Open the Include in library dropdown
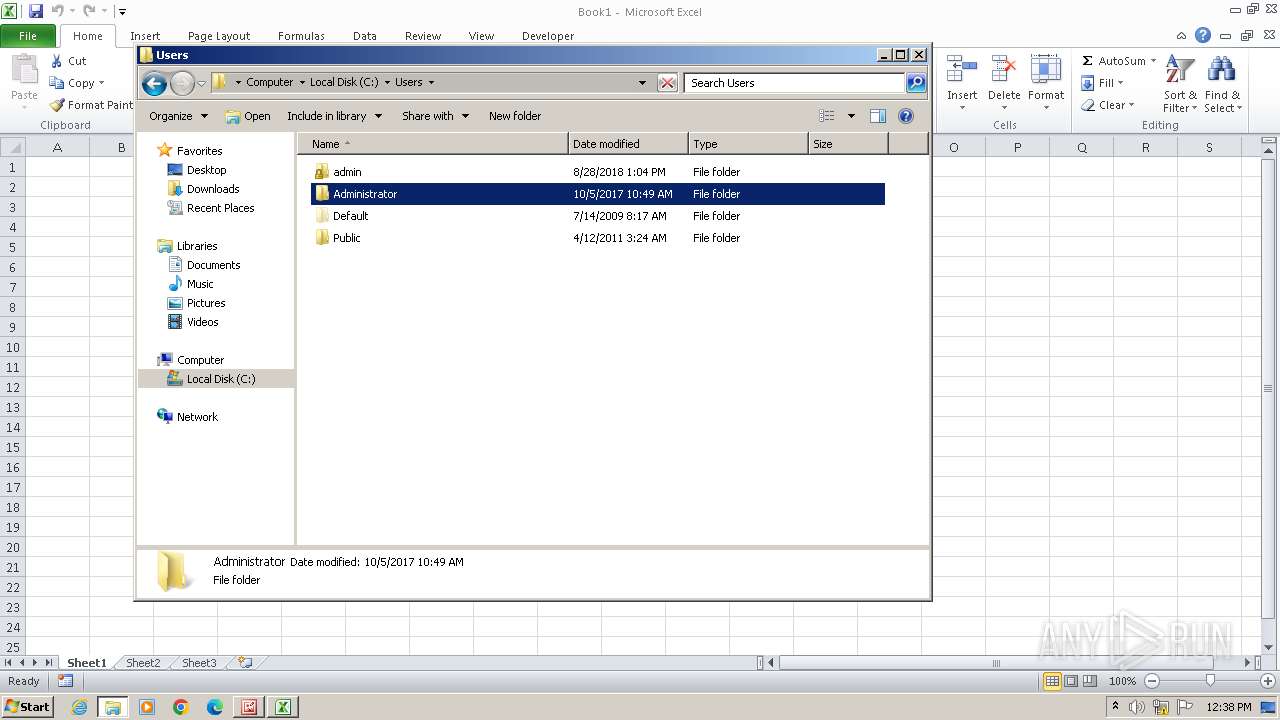This screenshot has width=1280, height=720. [334, 116]
